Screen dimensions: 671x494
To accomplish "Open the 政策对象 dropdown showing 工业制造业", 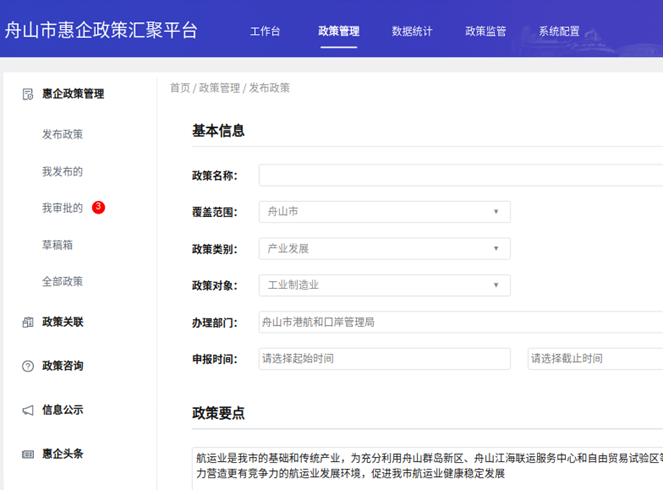I will coord(384,285).
